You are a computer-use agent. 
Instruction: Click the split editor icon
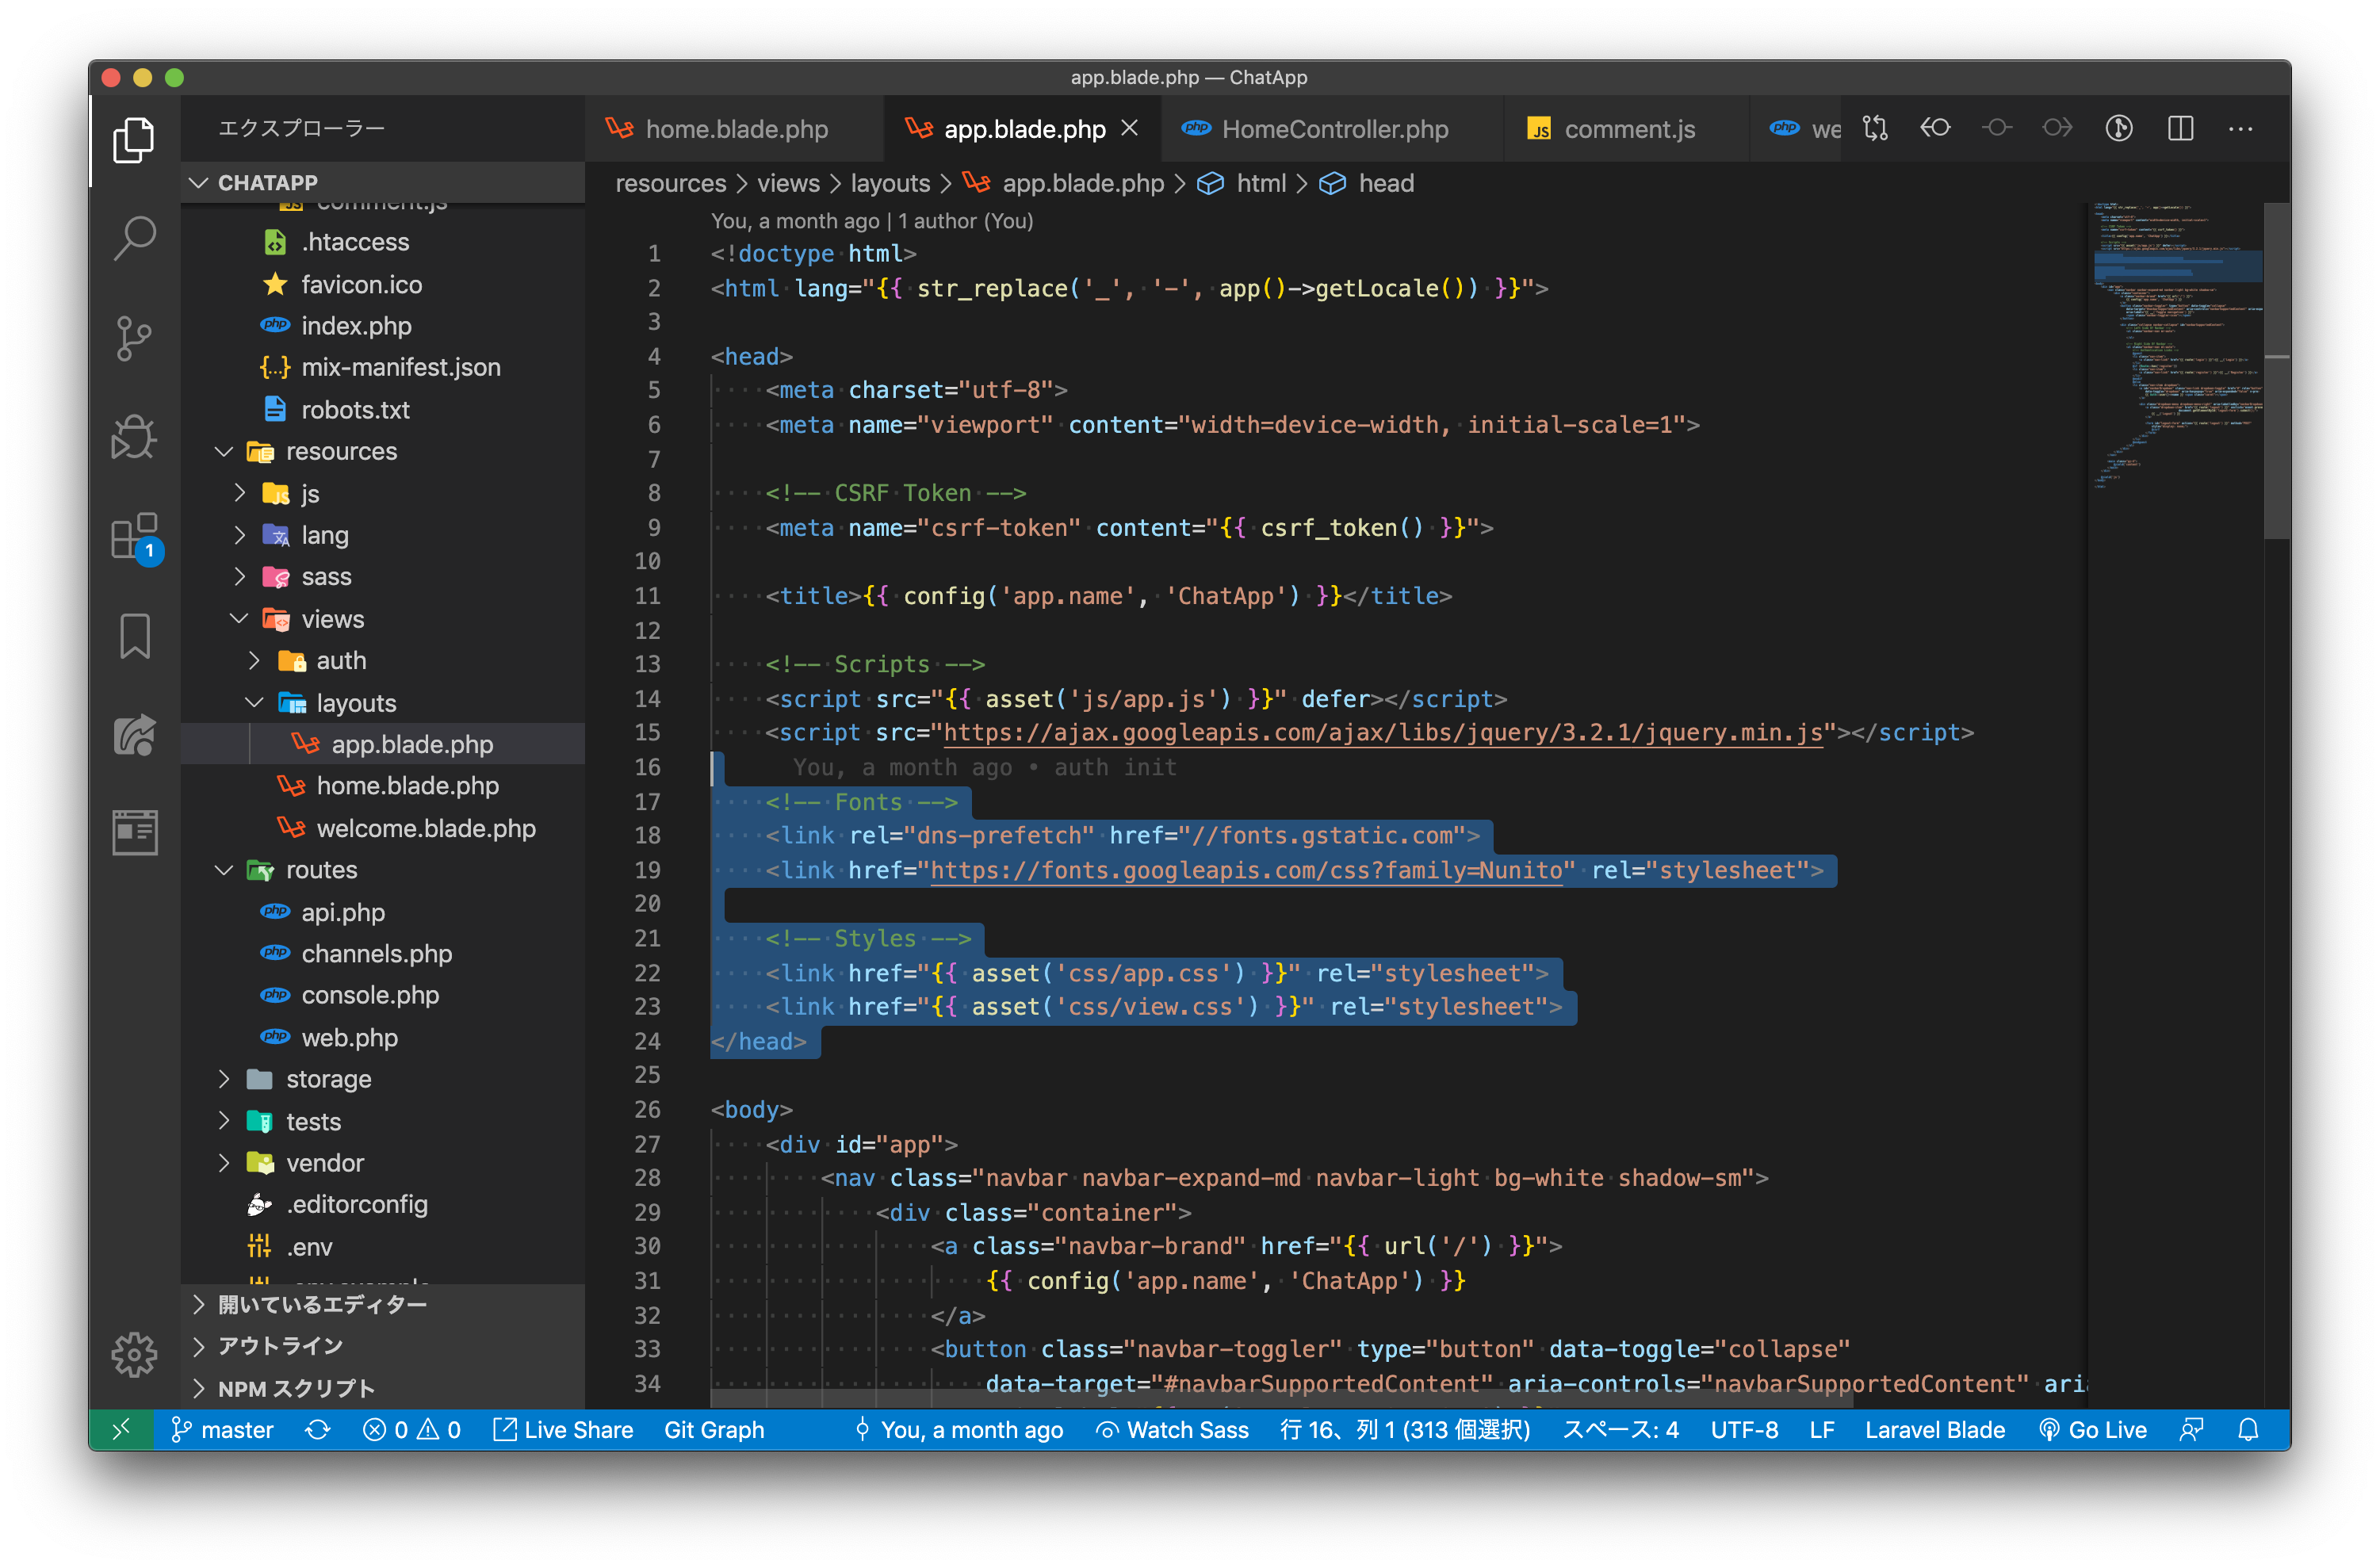pyautogui.click(x=2180, y=129)
